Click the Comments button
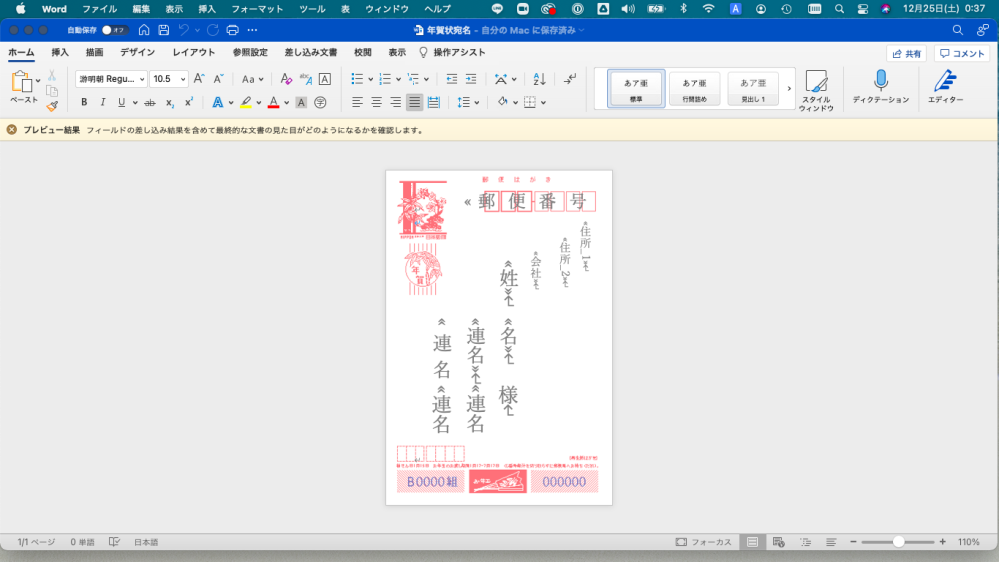The height and width of the screenshot is (562, 999). [962, 54]
